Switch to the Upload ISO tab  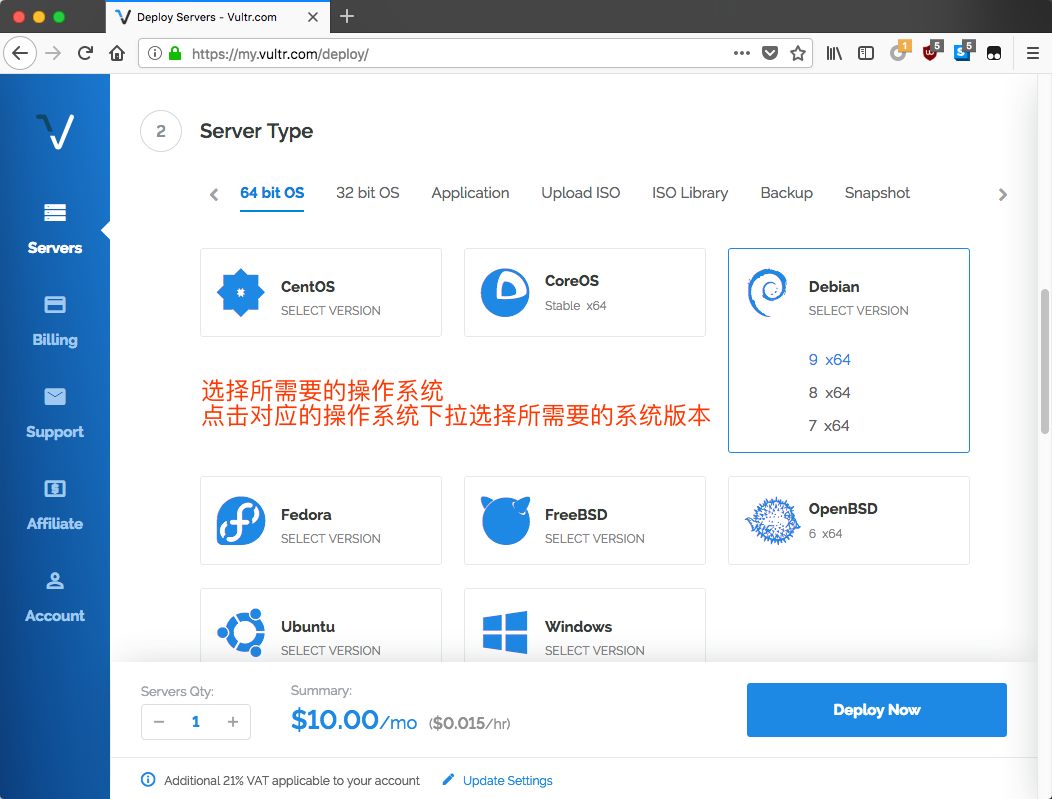[580, 193]
